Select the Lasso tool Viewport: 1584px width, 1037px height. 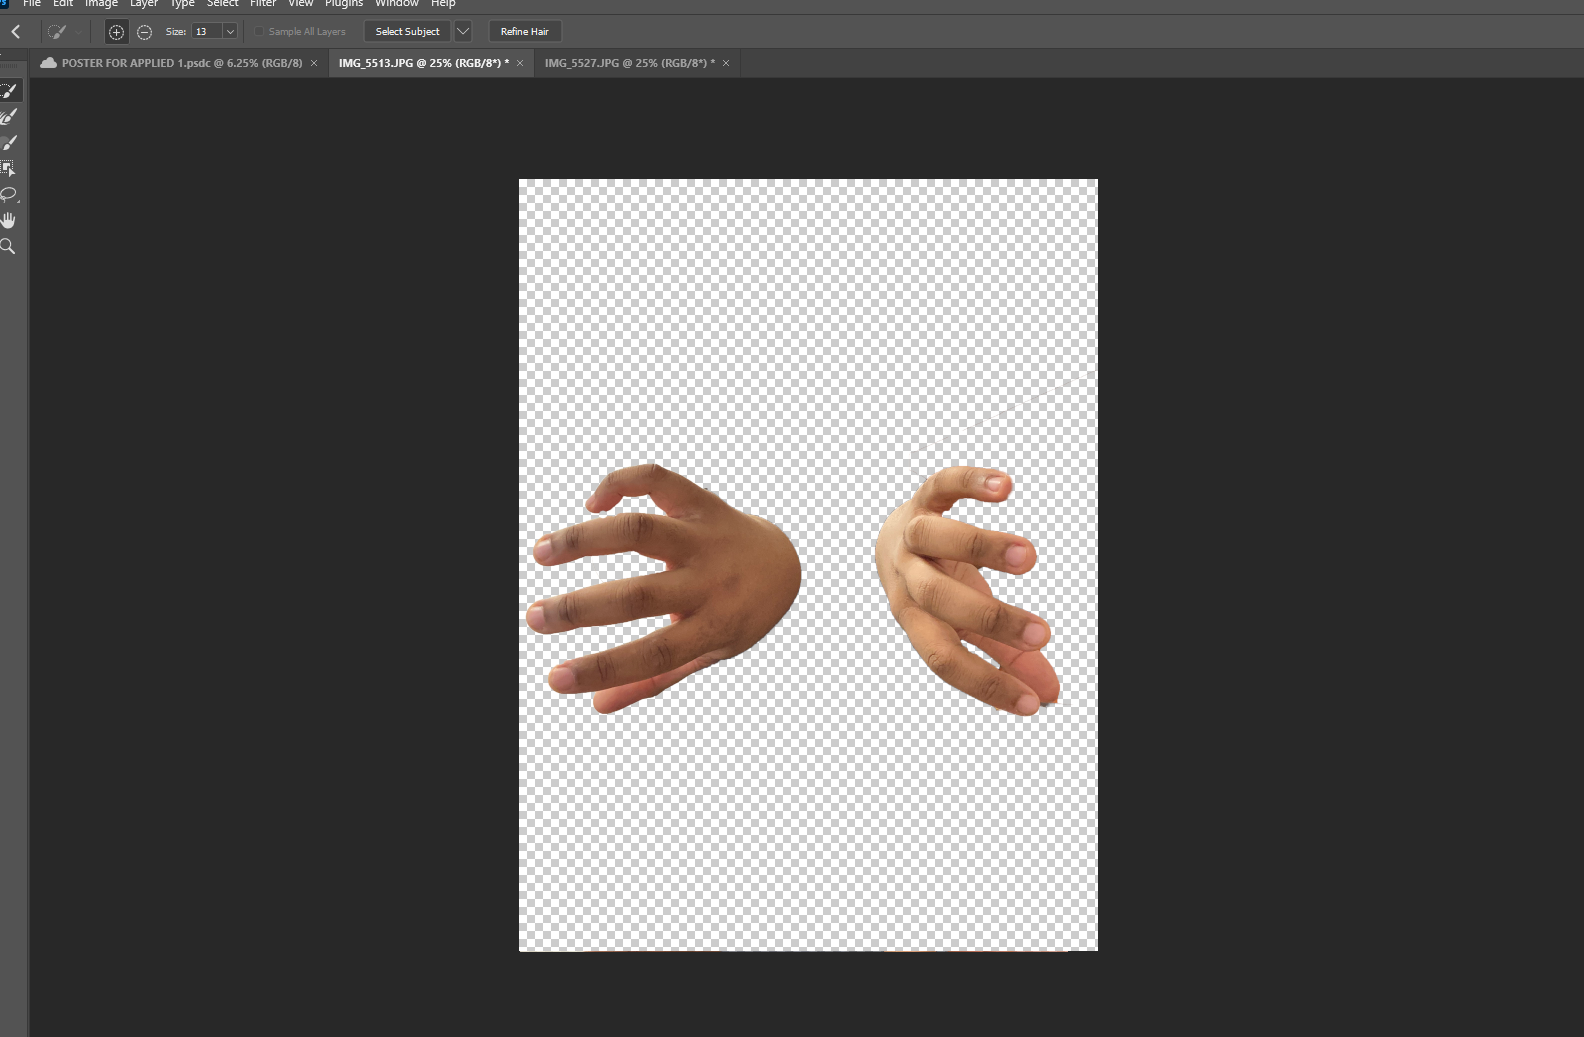pyautogui.click(x=10, y=194)
